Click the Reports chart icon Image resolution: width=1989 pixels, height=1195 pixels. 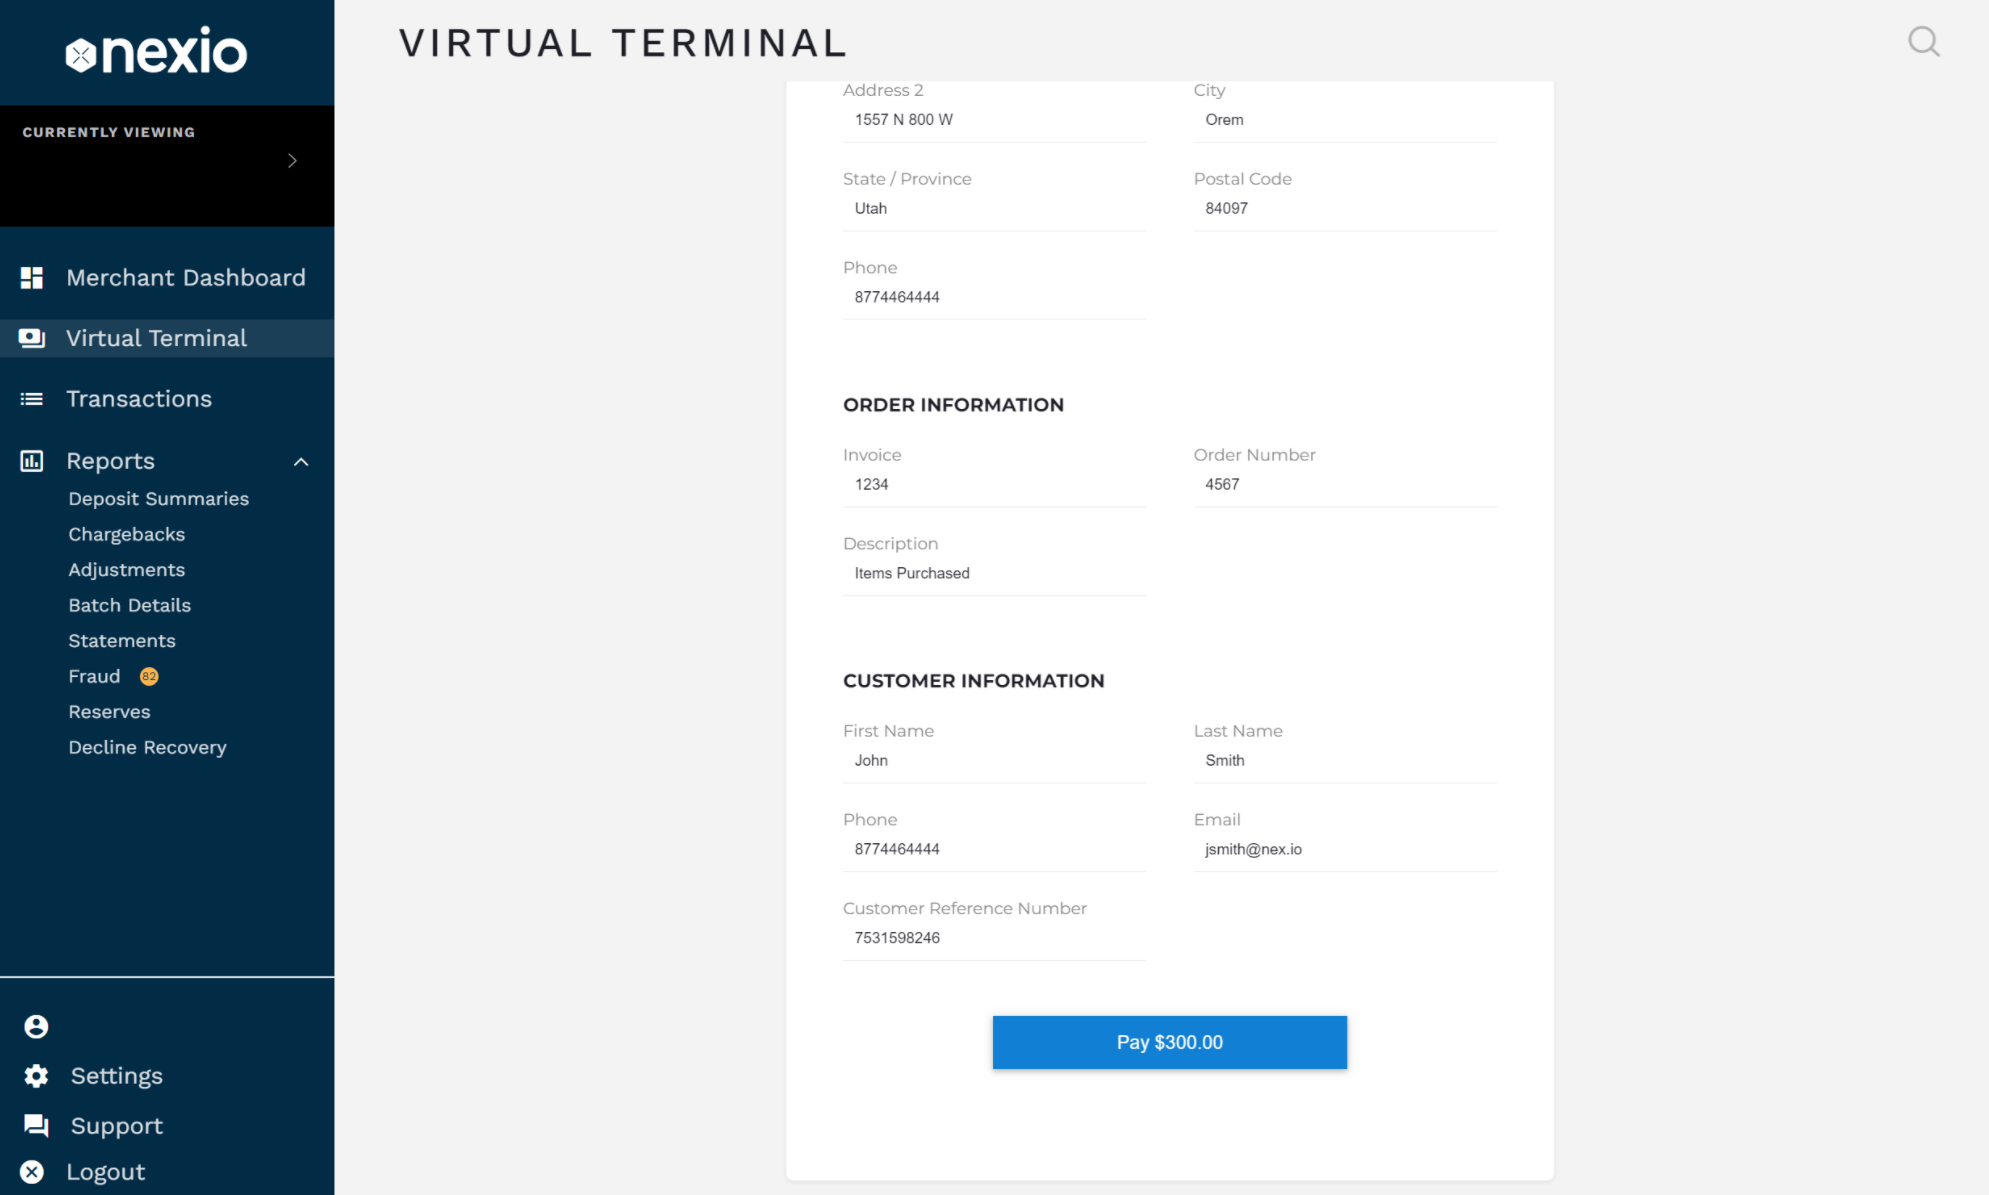pos(32,461)
